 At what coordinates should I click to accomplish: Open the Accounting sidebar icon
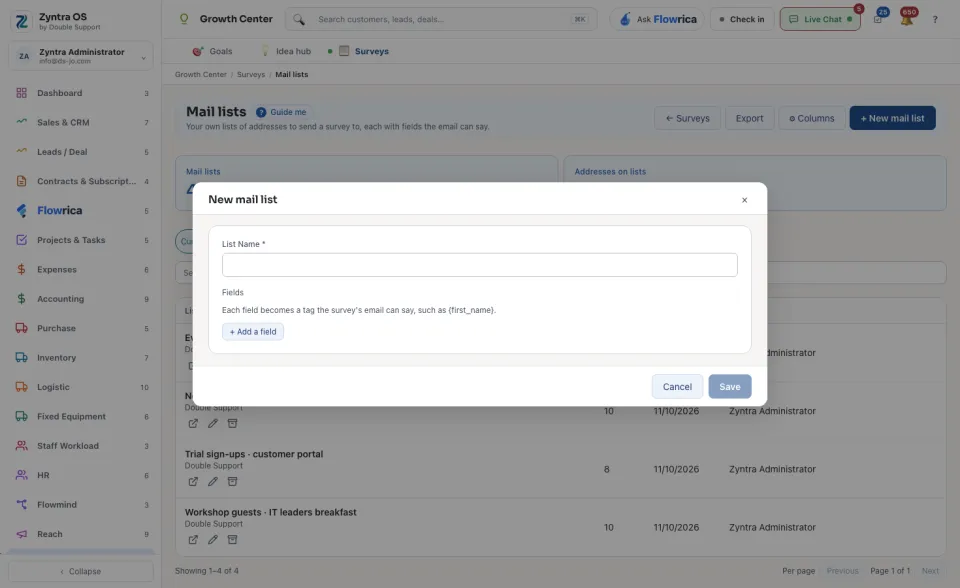point(21,299)
